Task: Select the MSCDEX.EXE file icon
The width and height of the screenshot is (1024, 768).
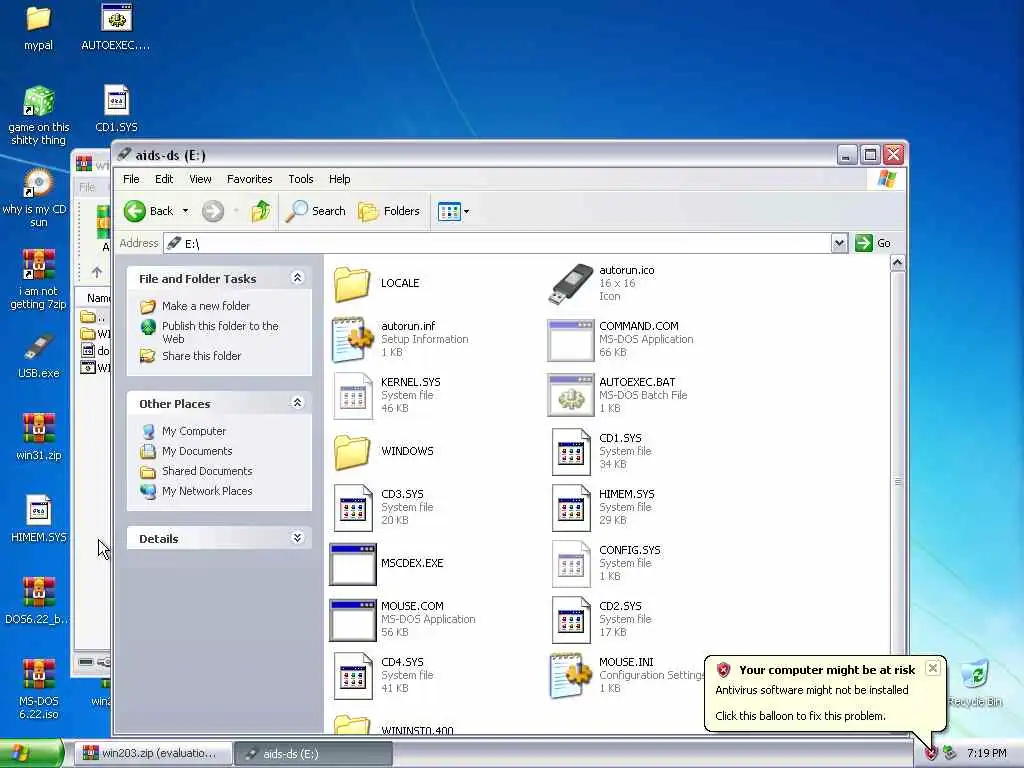Action: [x=352, y=564]
